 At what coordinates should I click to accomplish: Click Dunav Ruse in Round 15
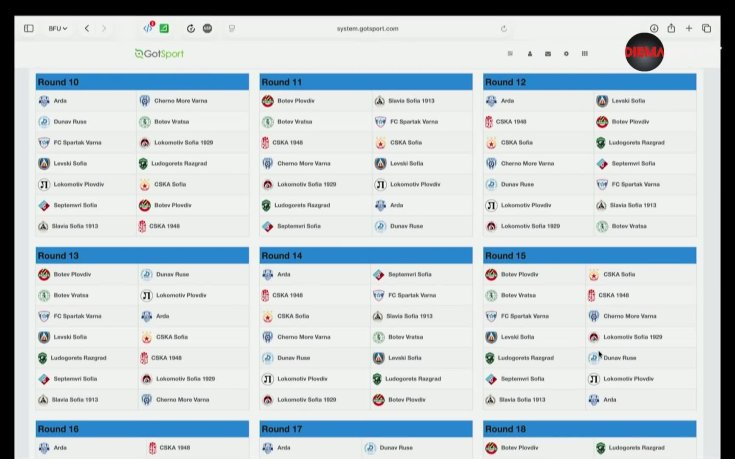pos(620,358)
